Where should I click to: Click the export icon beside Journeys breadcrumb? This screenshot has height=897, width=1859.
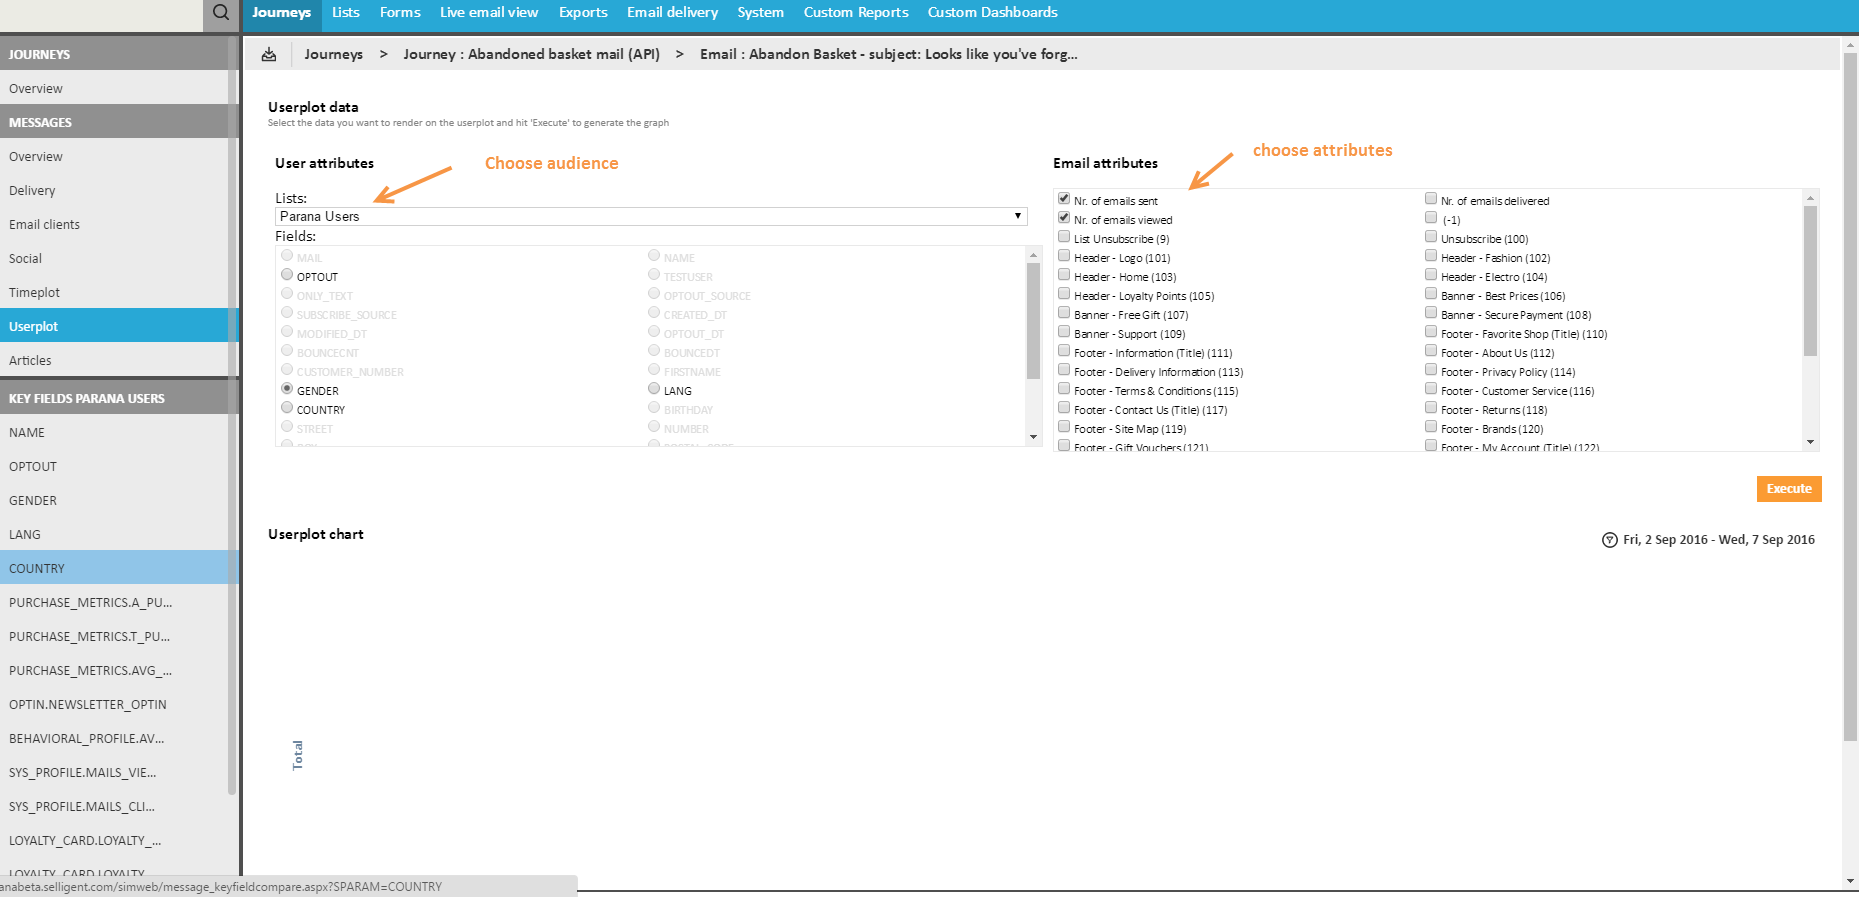(269, 55)
